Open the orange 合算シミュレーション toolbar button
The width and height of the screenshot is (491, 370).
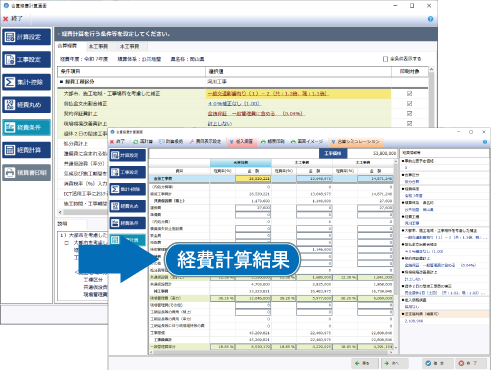[356, 142]
